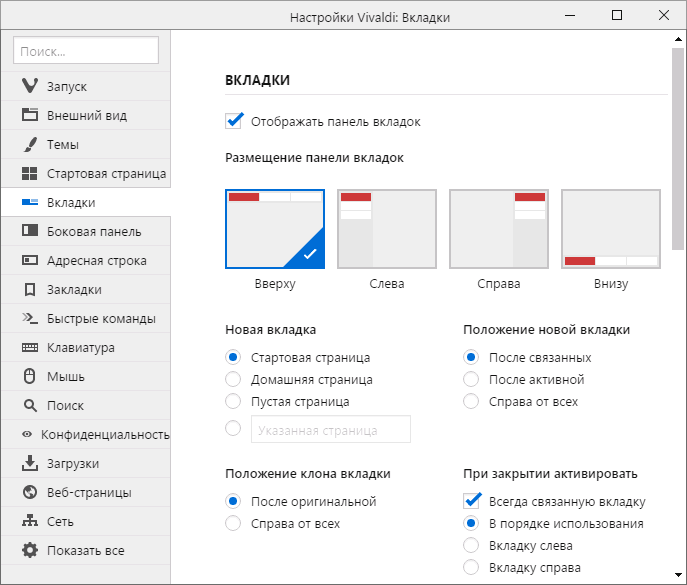Click the gear icon beside Показать все
The width and height of the screenshot is (687, 585).
pos(30,550)
